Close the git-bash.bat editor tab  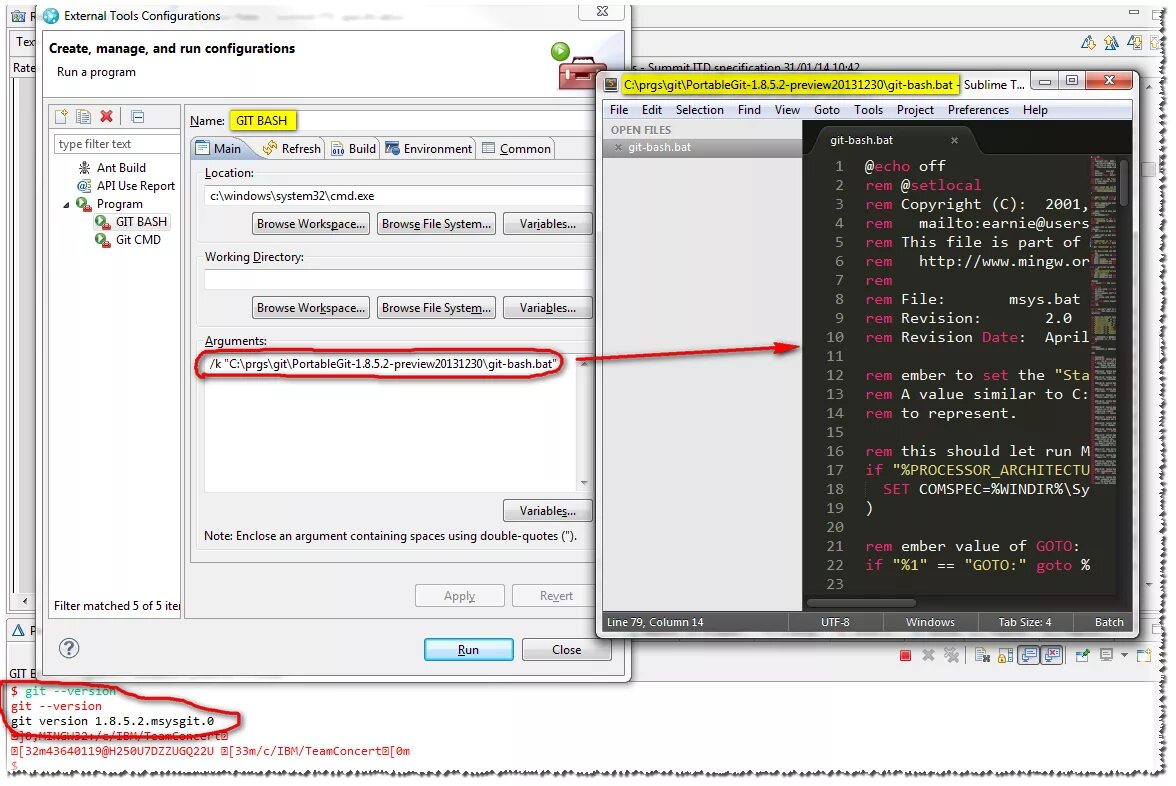pyautogui.click(x=954, y=140)
